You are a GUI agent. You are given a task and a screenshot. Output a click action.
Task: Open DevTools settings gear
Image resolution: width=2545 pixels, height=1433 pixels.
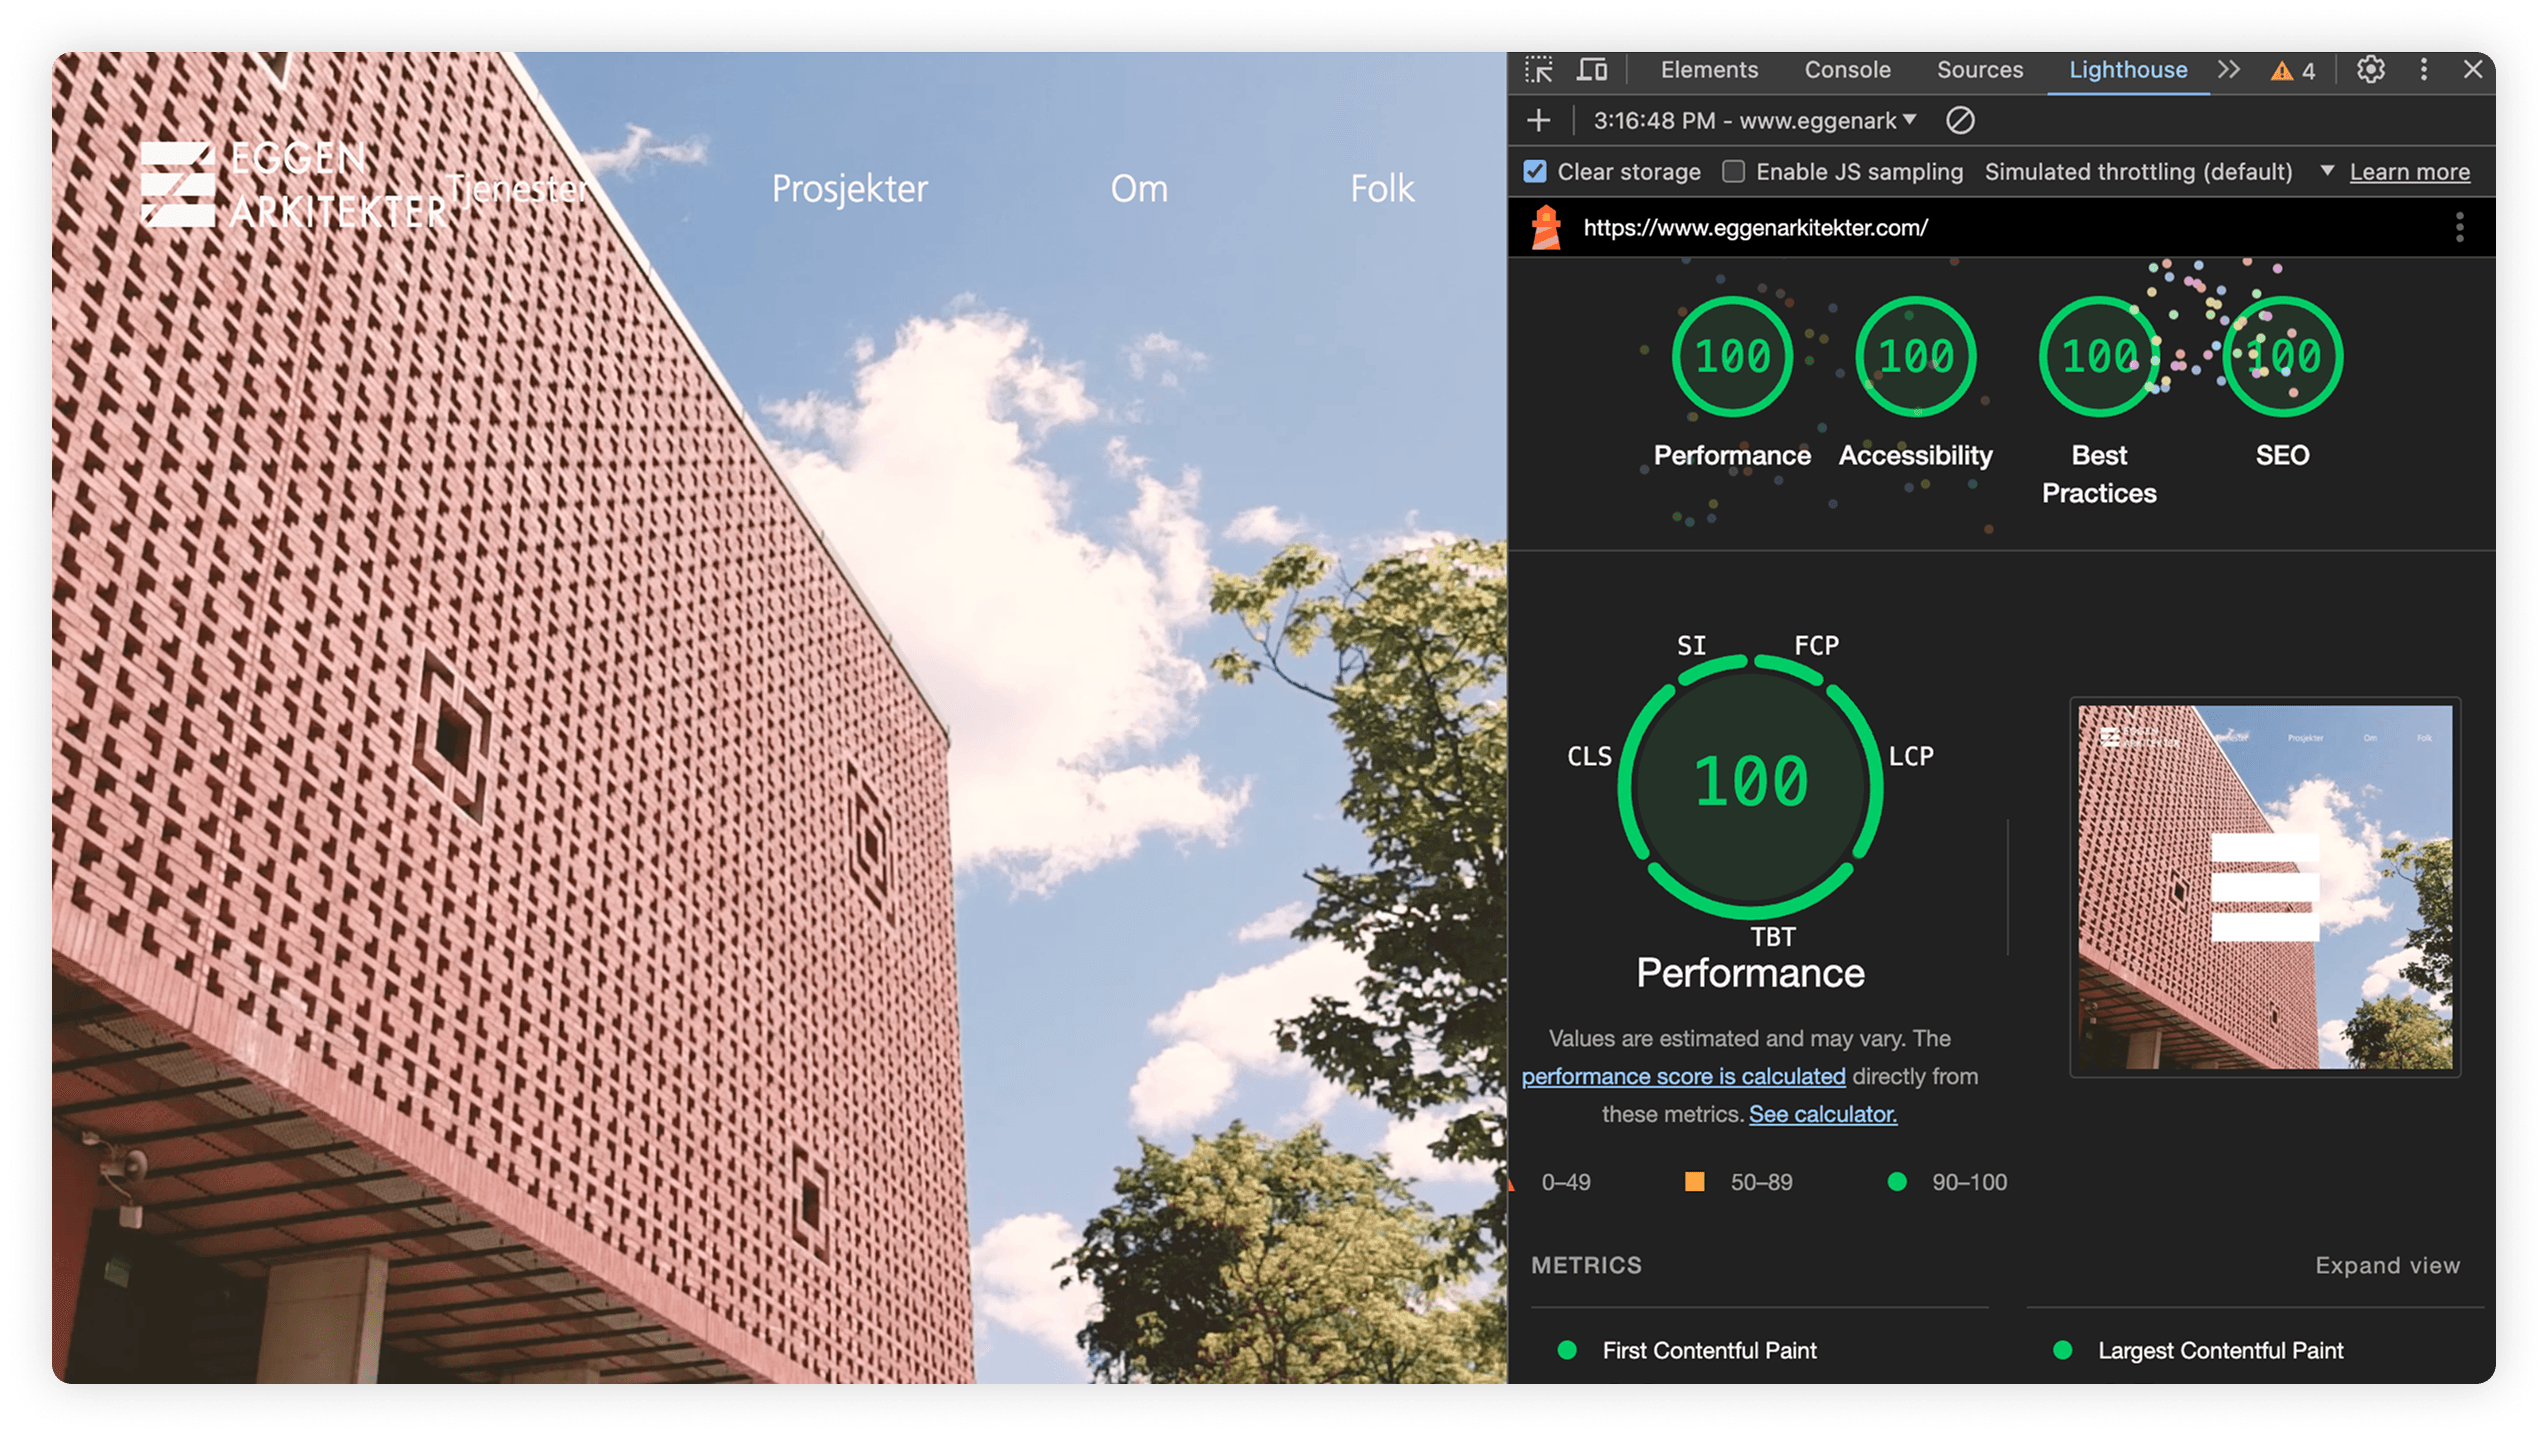coord(2370,70)
